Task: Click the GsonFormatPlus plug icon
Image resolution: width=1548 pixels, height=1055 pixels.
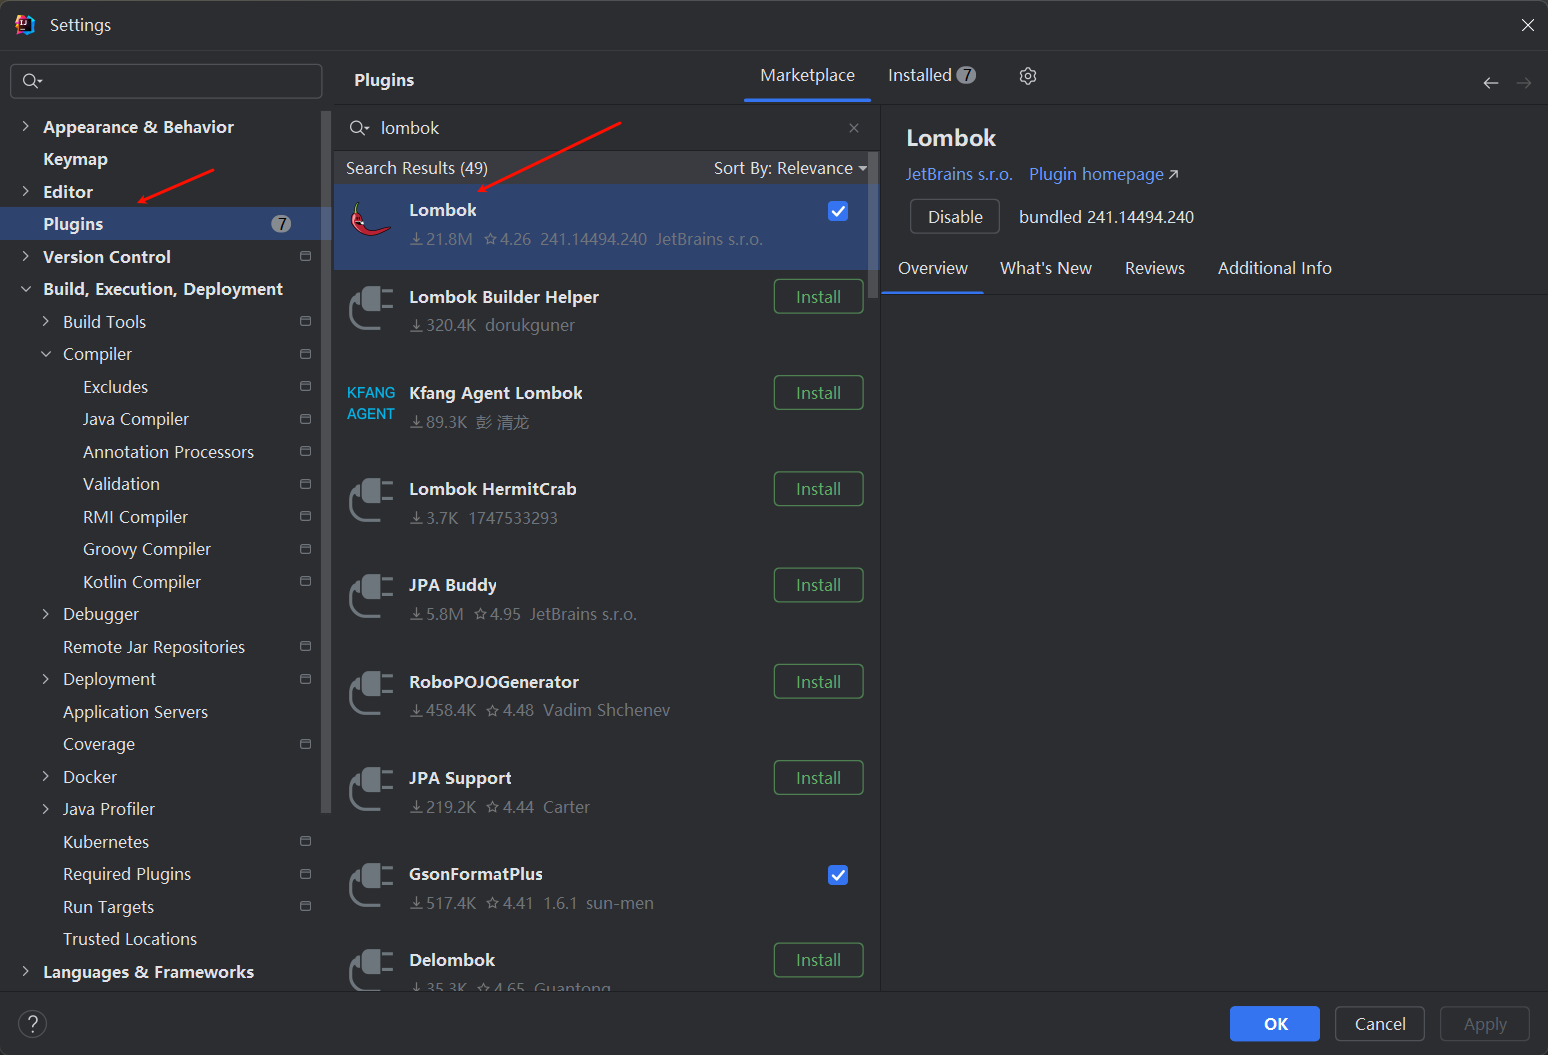Action: point(371,885)
